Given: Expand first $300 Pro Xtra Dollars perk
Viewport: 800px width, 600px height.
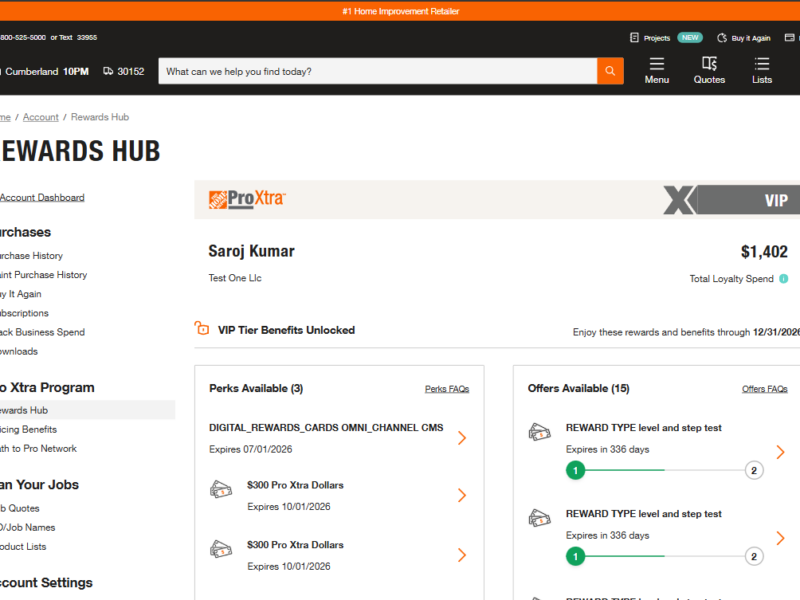Looking at the screenshot, I should 462,495.
